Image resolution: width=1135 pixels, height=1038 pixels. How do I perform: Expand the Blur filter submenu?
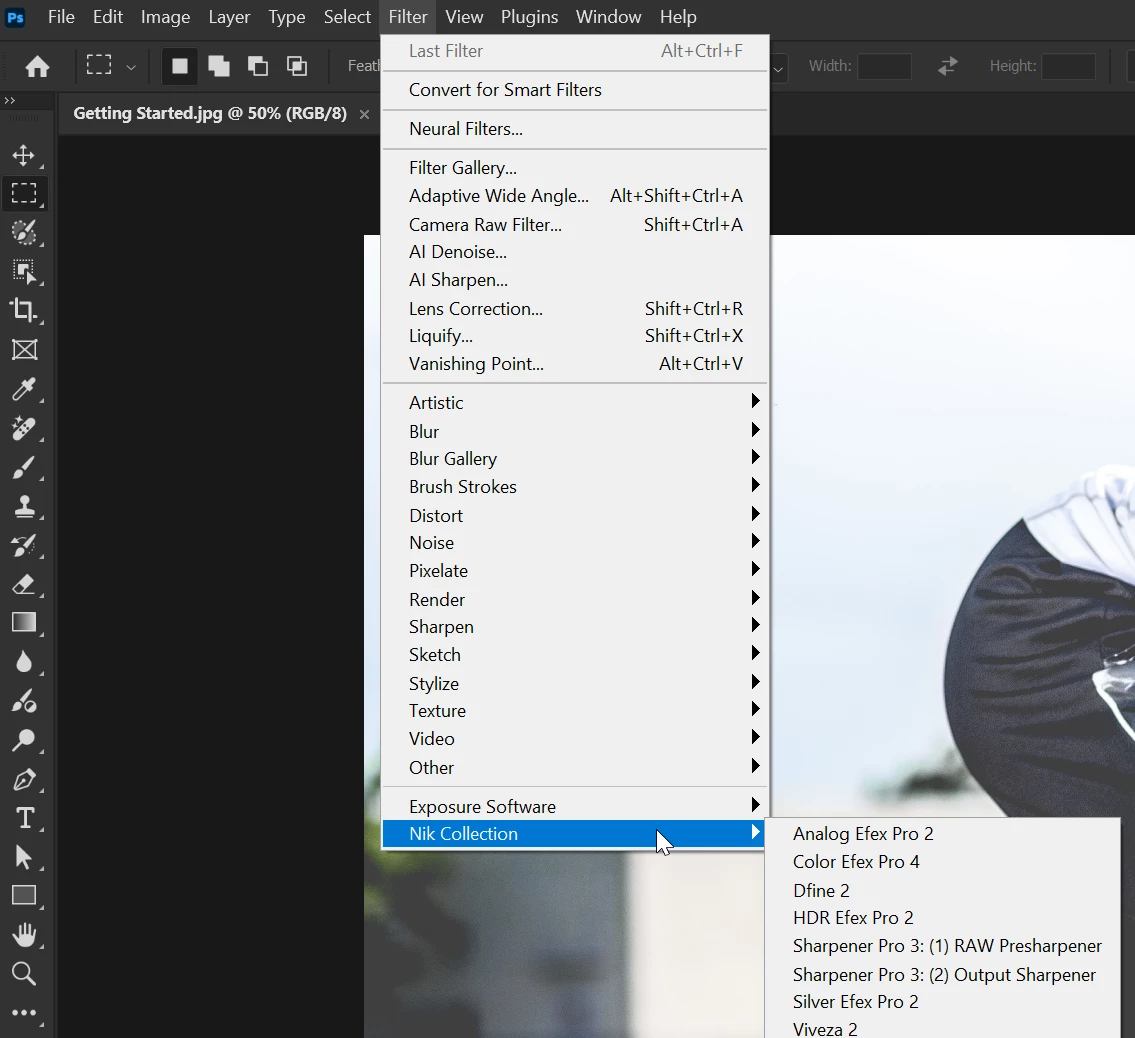pyautogui.click(x=575, y=431)
